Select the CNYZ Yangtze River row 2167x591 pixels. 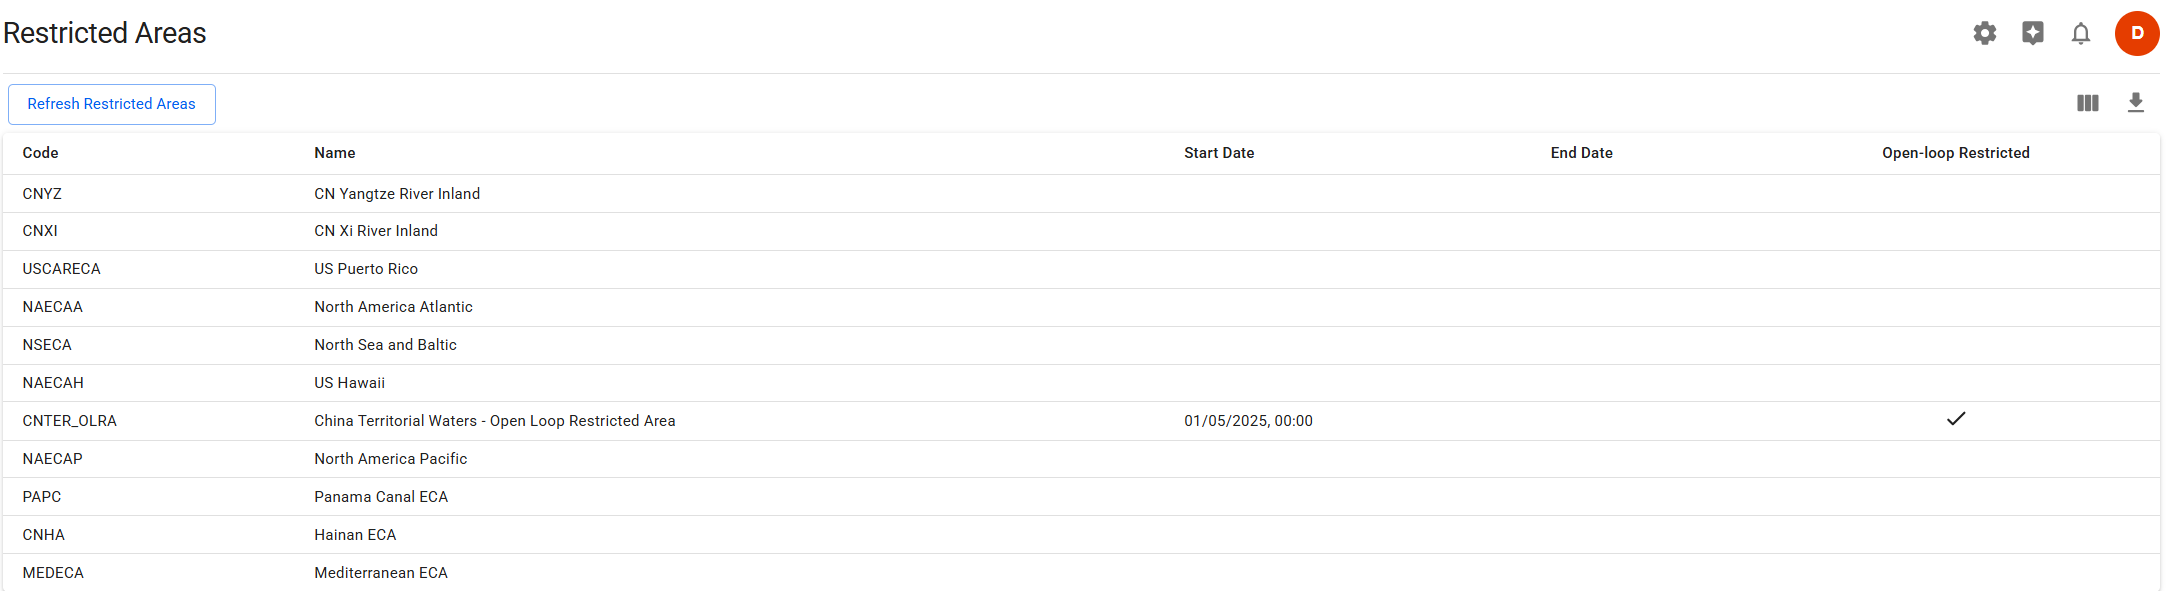(397, 194)
